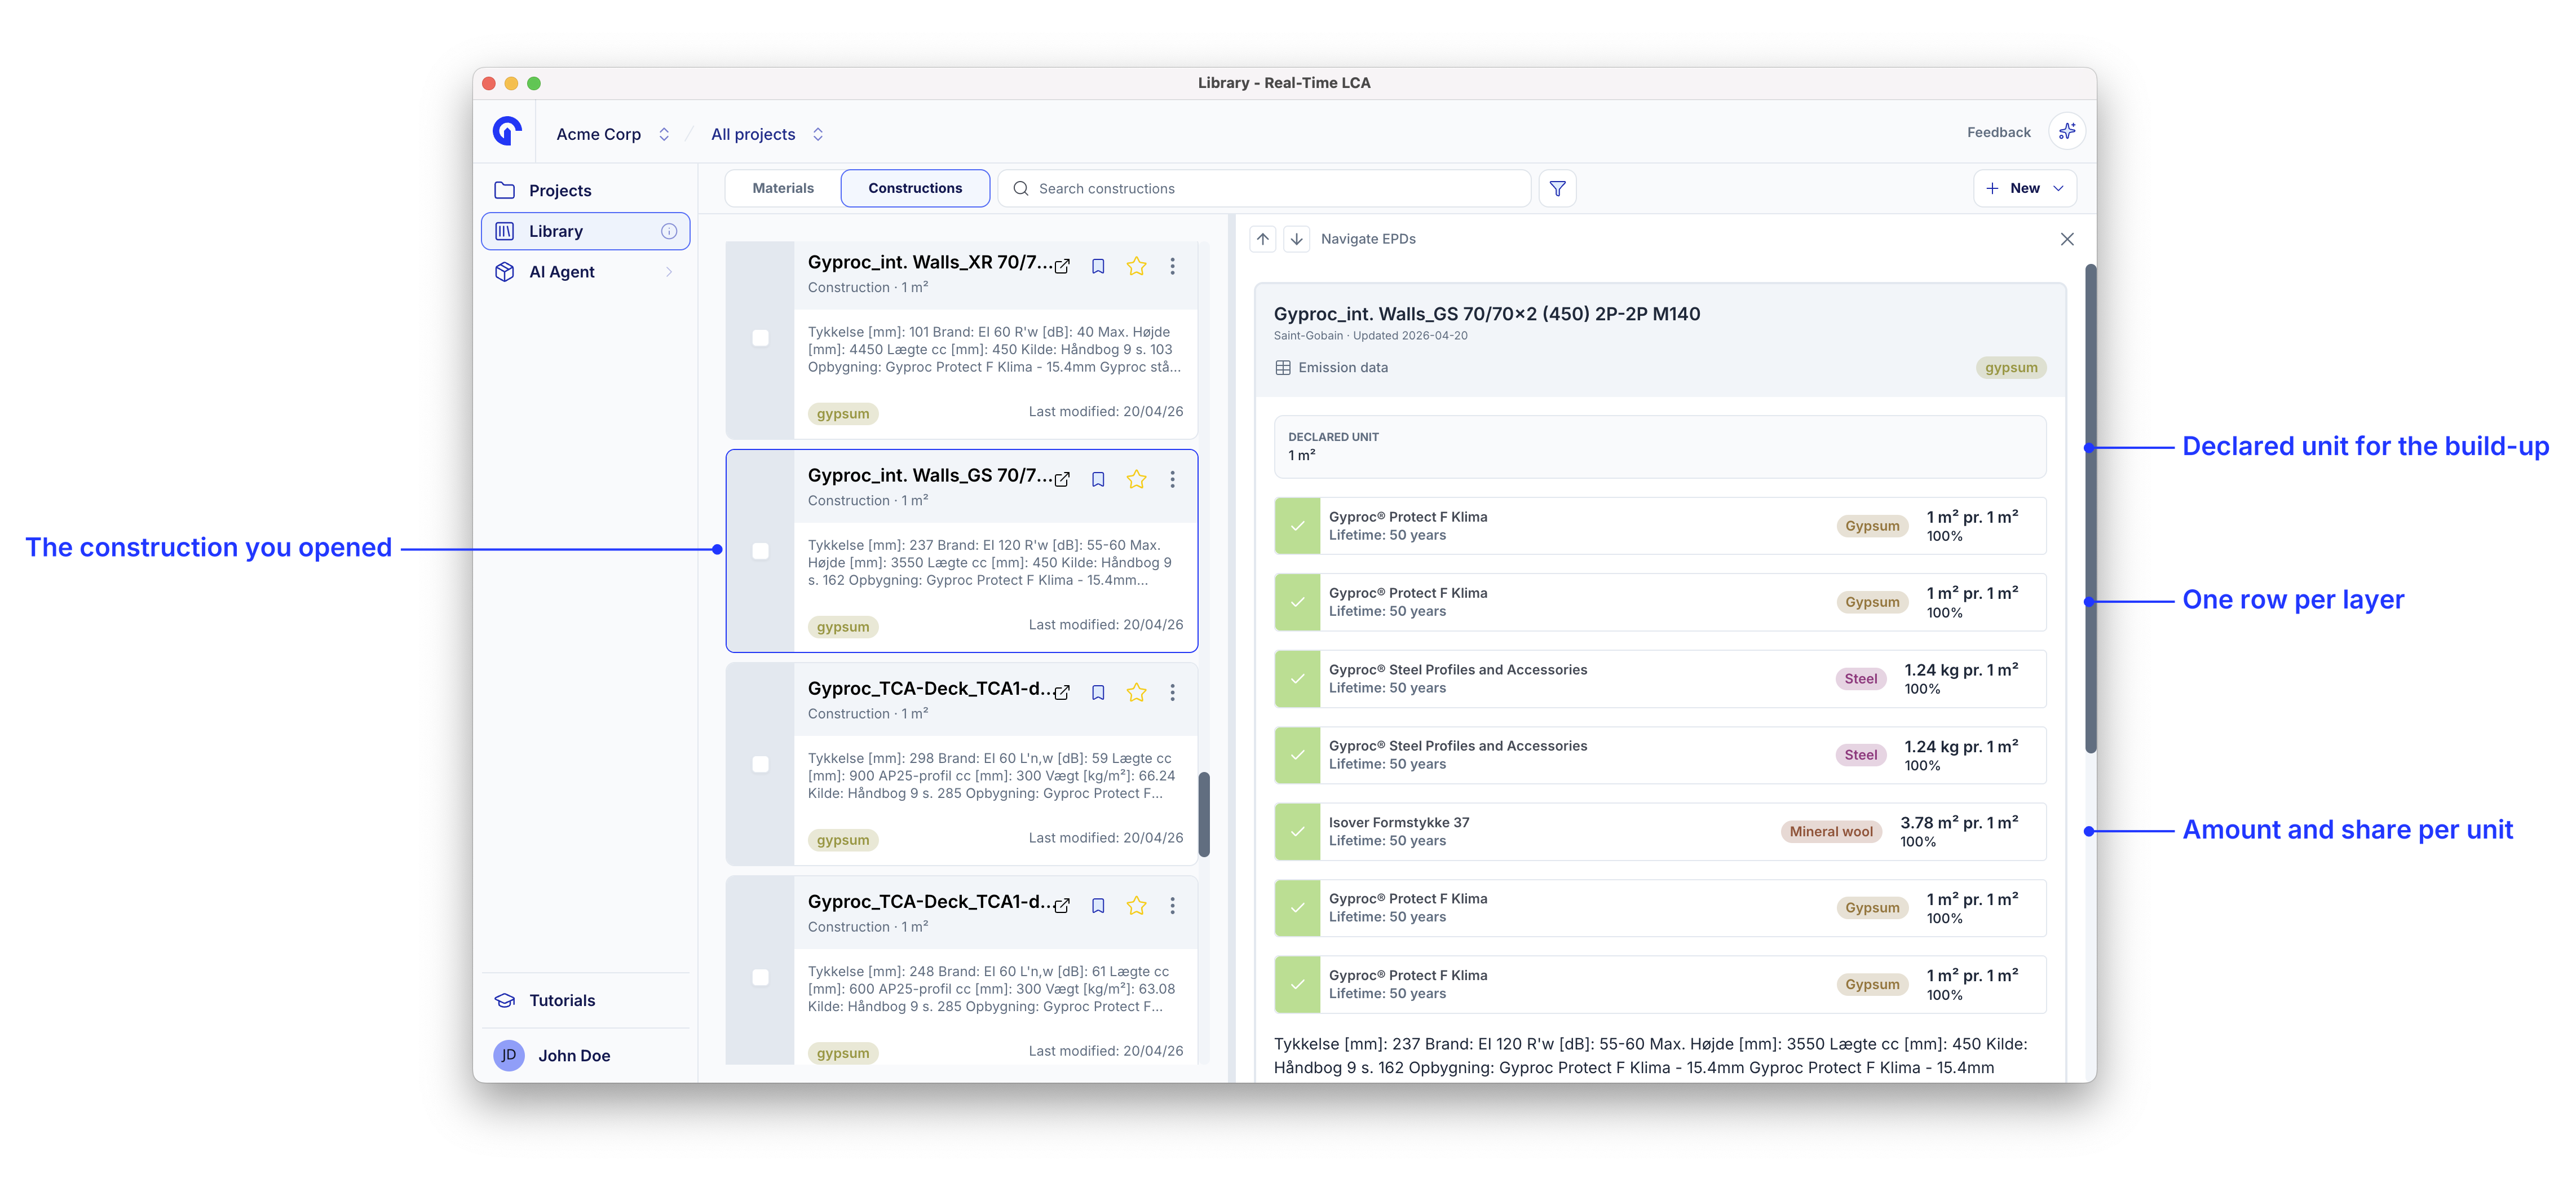
Task: Click the AI sparkle icon beside Feedback
Action: pyautogui.click(x=2066, y=132)
